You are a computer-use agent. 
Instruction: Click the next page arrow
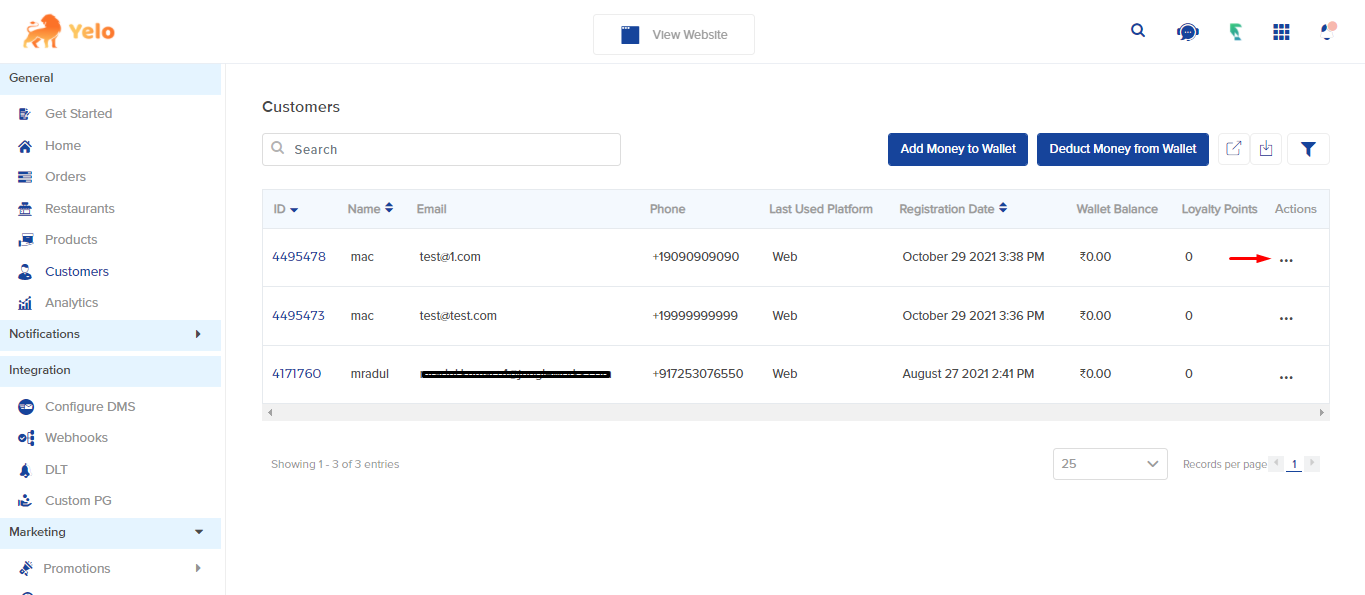(1312, 463)
